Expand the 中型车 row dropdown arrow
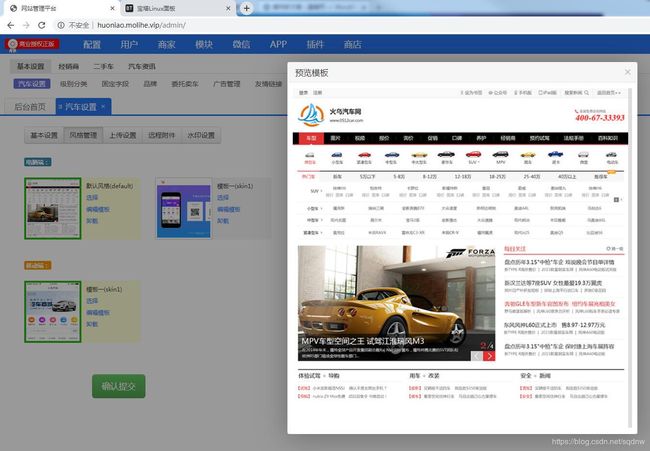Image resolution: width=650 pixels, height=451 pixels. tap(321, 221)
